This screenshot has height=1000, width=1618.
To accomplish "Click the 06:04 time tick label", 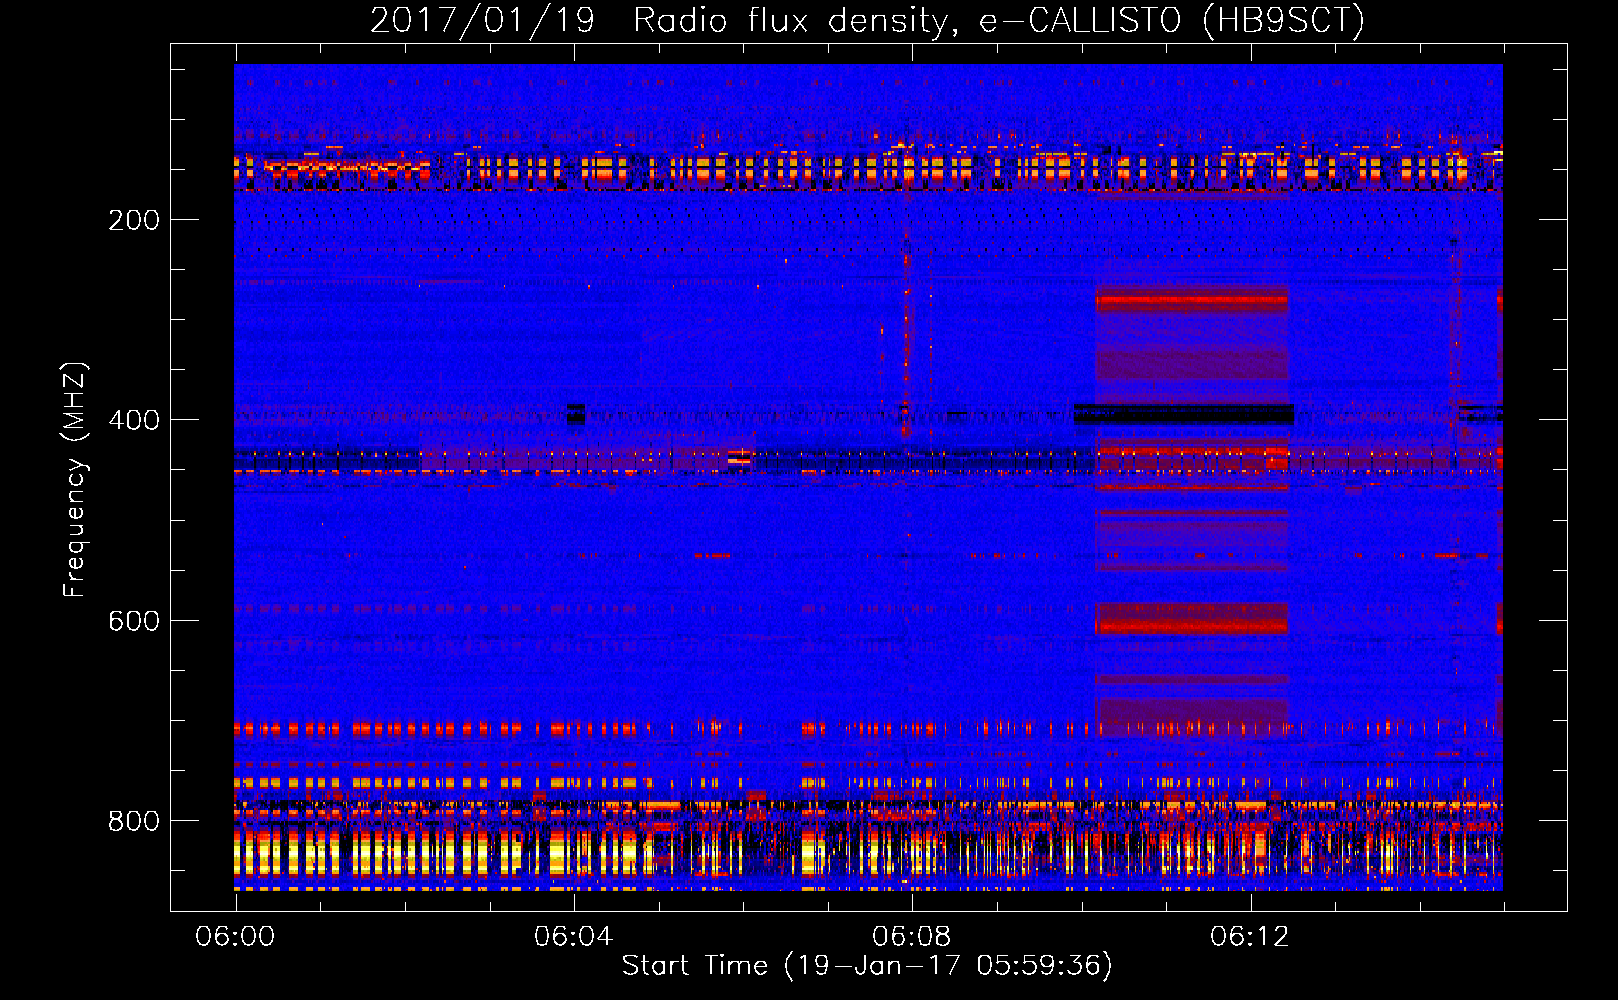I will (x=573, y=936).
